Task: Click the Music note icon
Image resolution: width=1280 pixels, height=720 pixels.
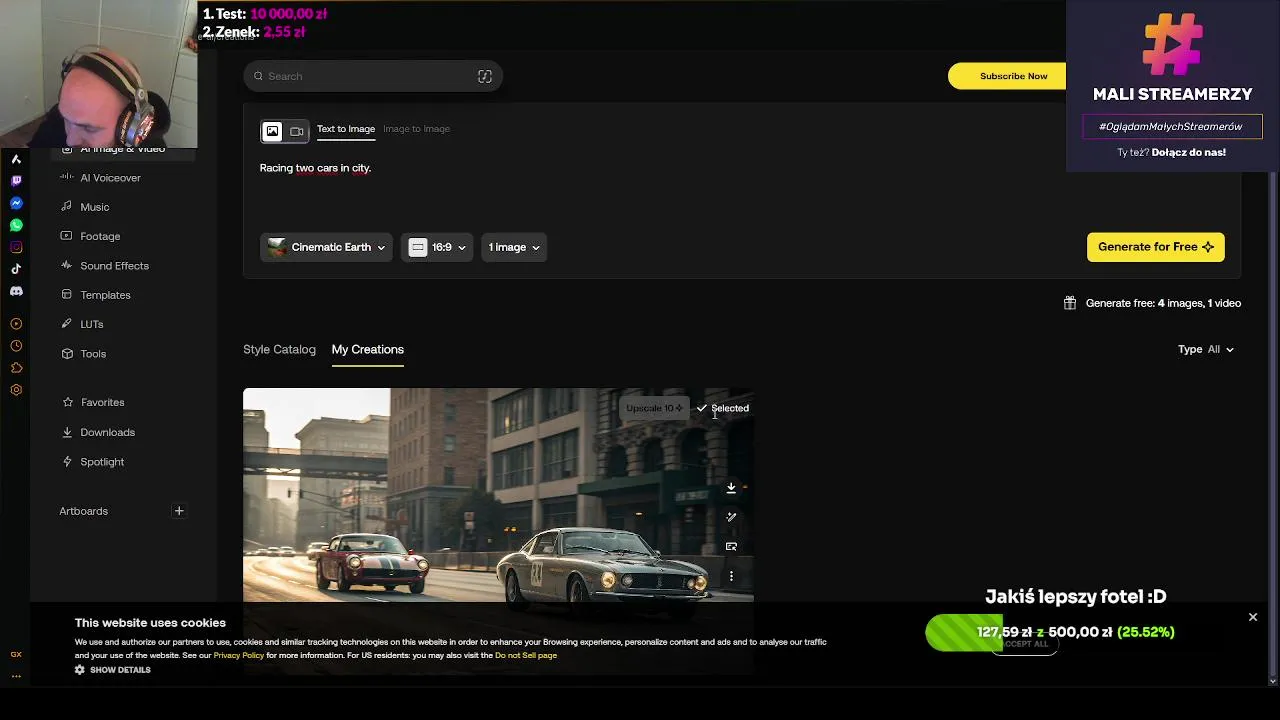Action: (x=67, y=207)
